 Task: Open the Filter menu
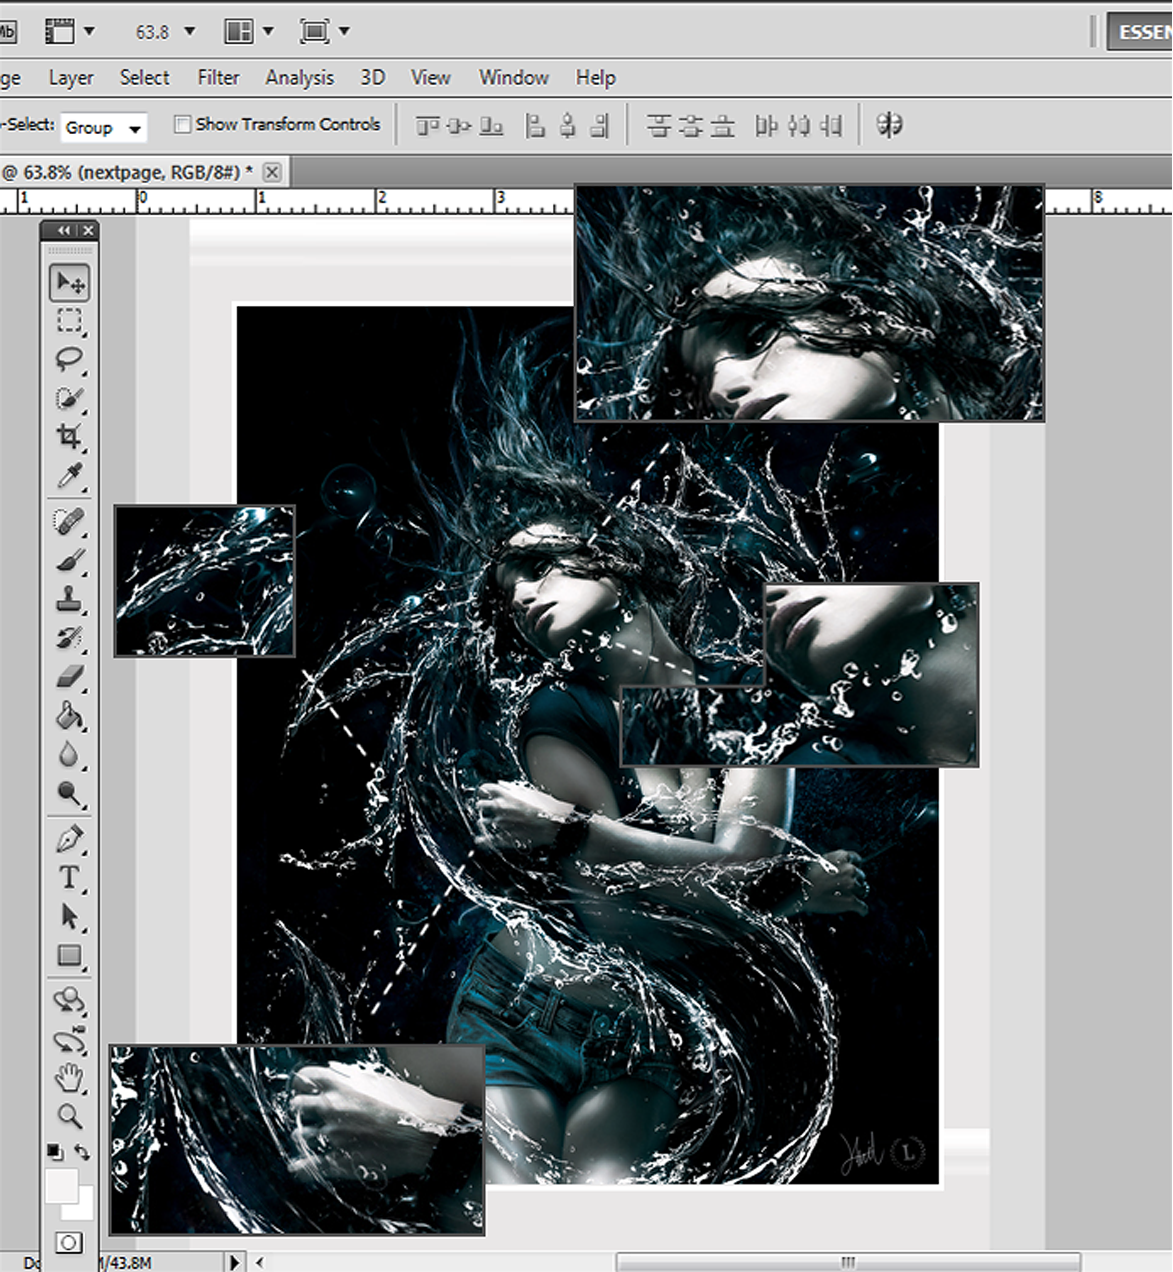click(x=218, y=78)
